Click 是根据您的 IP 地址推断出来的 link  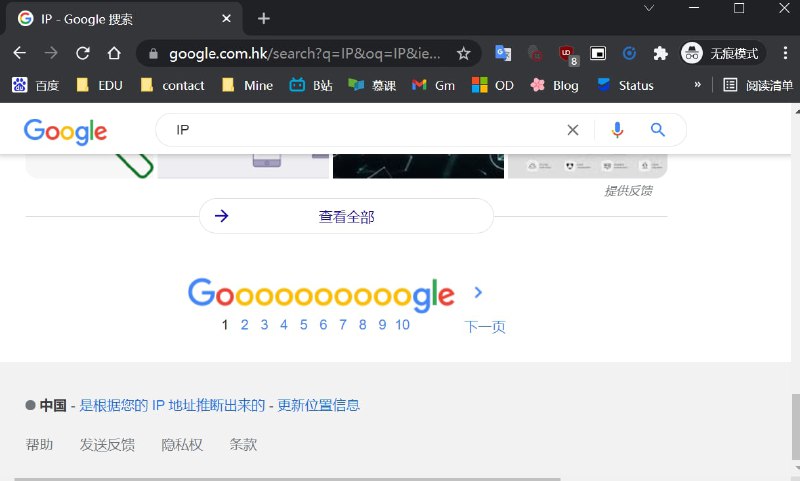pos(172,406)
